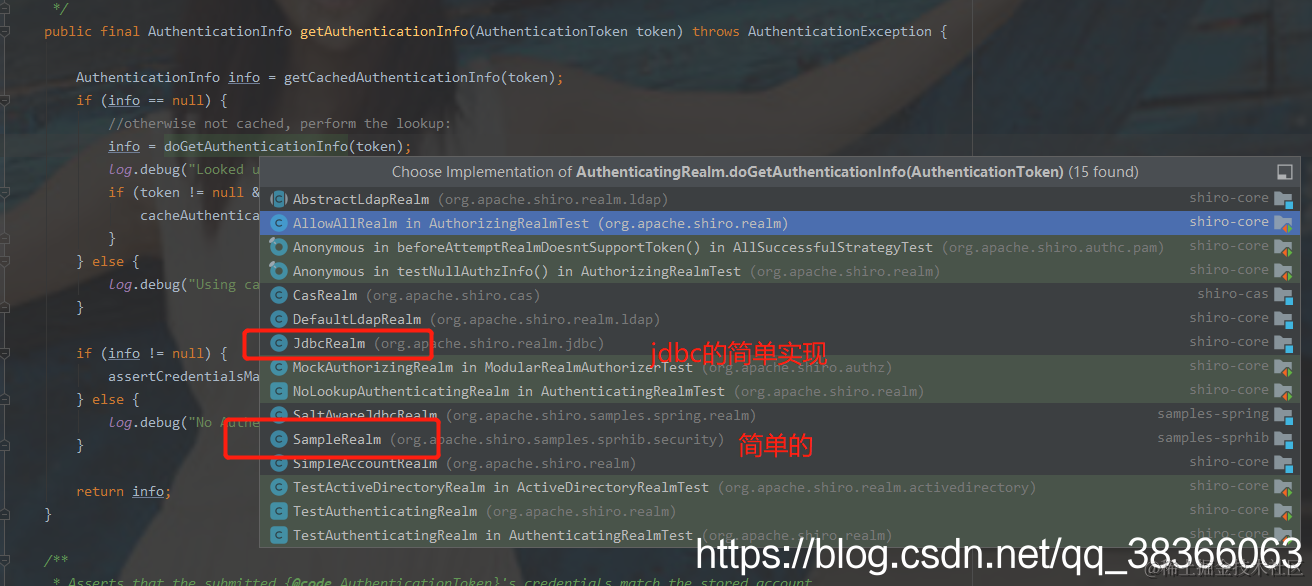The height and width of the screenshot is (586, 1312).
Task: Click test folder icon on TestActiveDirectoryRealm row
Action: click(x=1283, y=487)
